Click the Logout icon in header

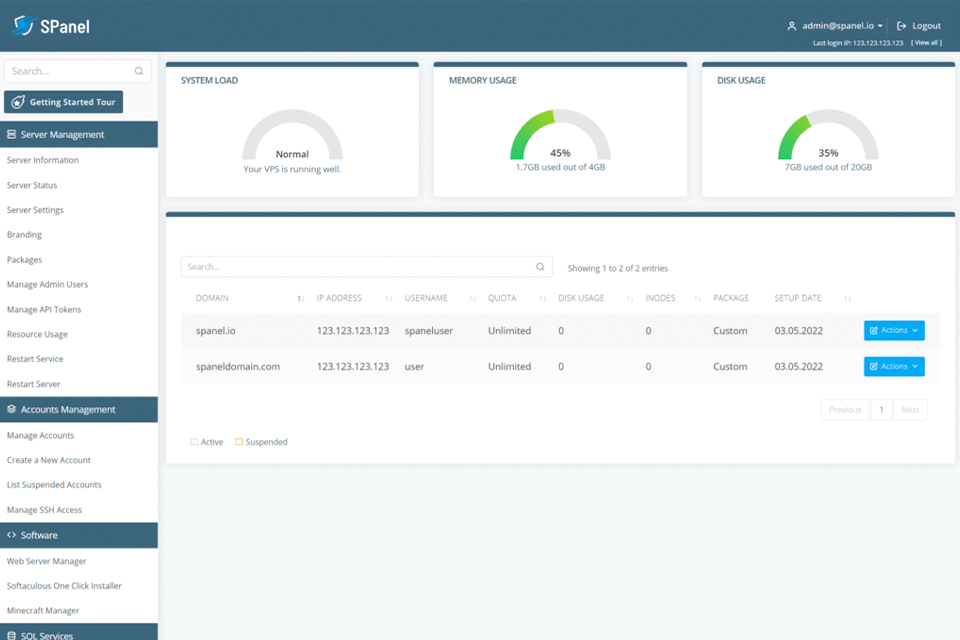click(x=901, y=26)
